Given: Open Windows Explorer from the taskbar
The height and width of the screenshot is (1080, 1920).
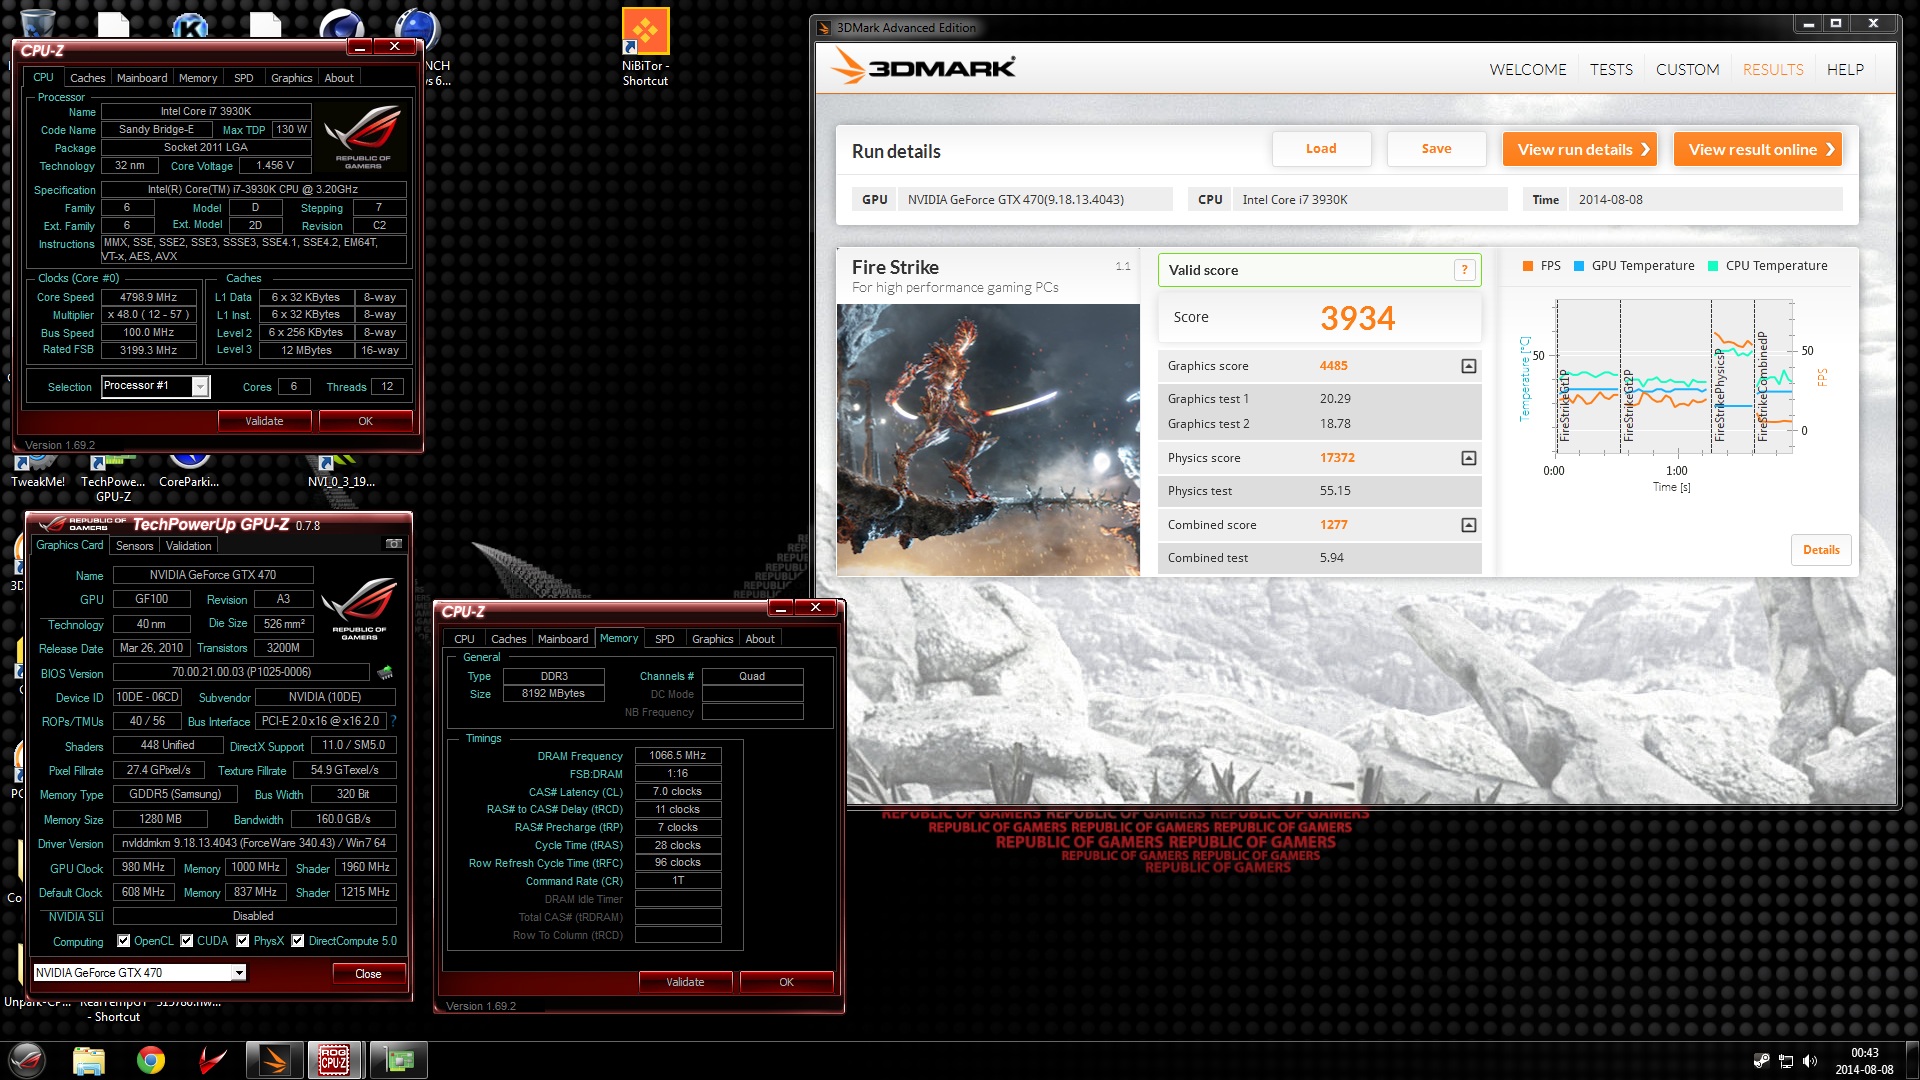Looking at the screenshot, I should pyautogui.click(x=88, y=1060).
